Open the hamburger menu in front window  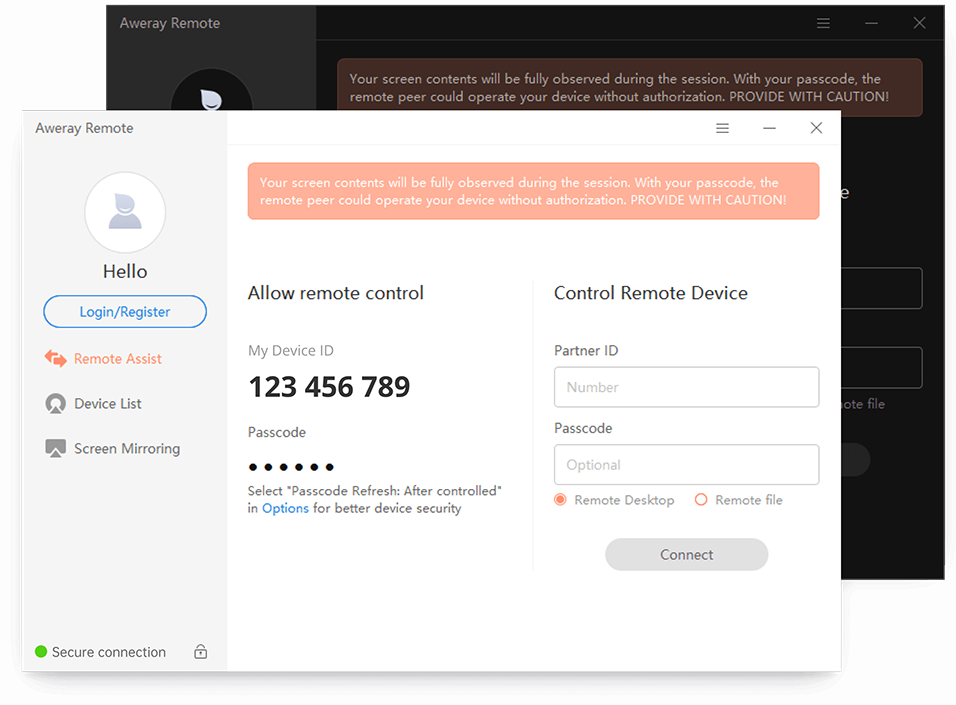point(722,128)
